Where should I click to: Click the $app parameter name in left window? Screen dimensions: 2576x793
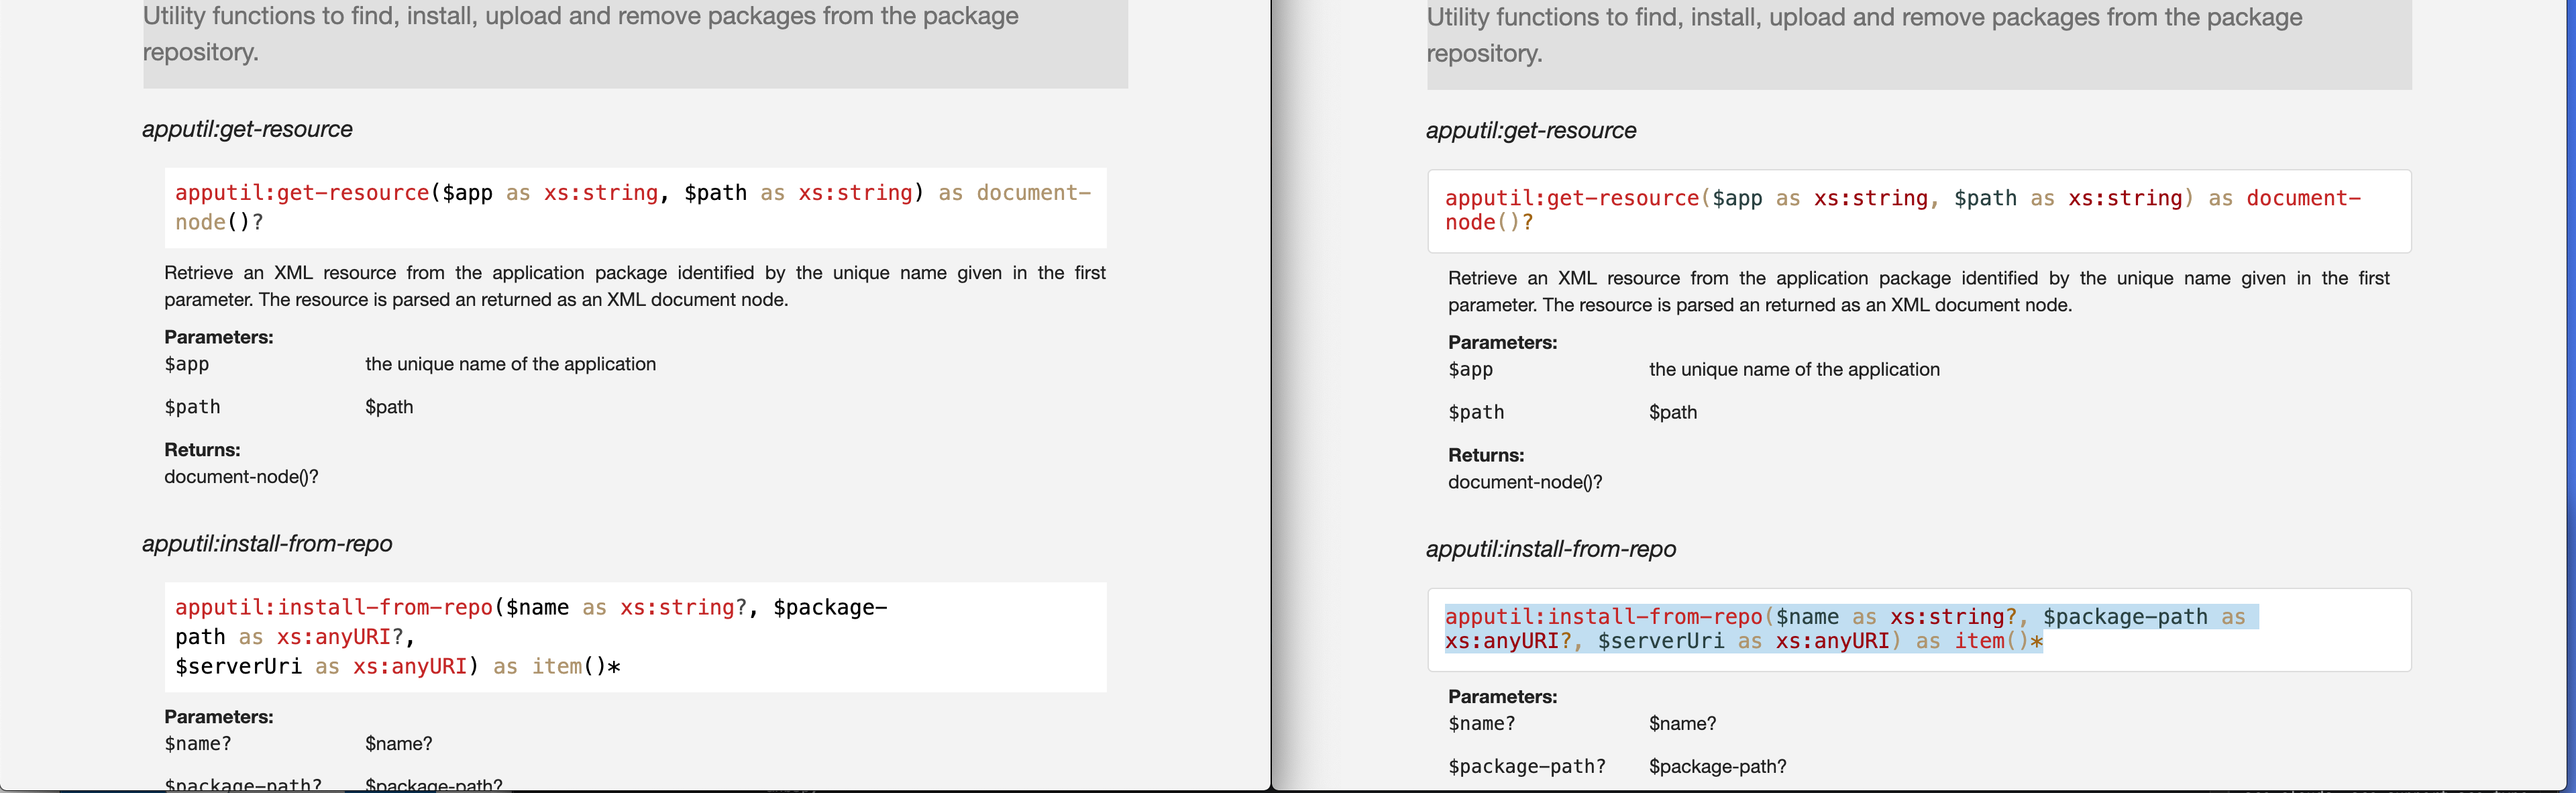[187, 364]
